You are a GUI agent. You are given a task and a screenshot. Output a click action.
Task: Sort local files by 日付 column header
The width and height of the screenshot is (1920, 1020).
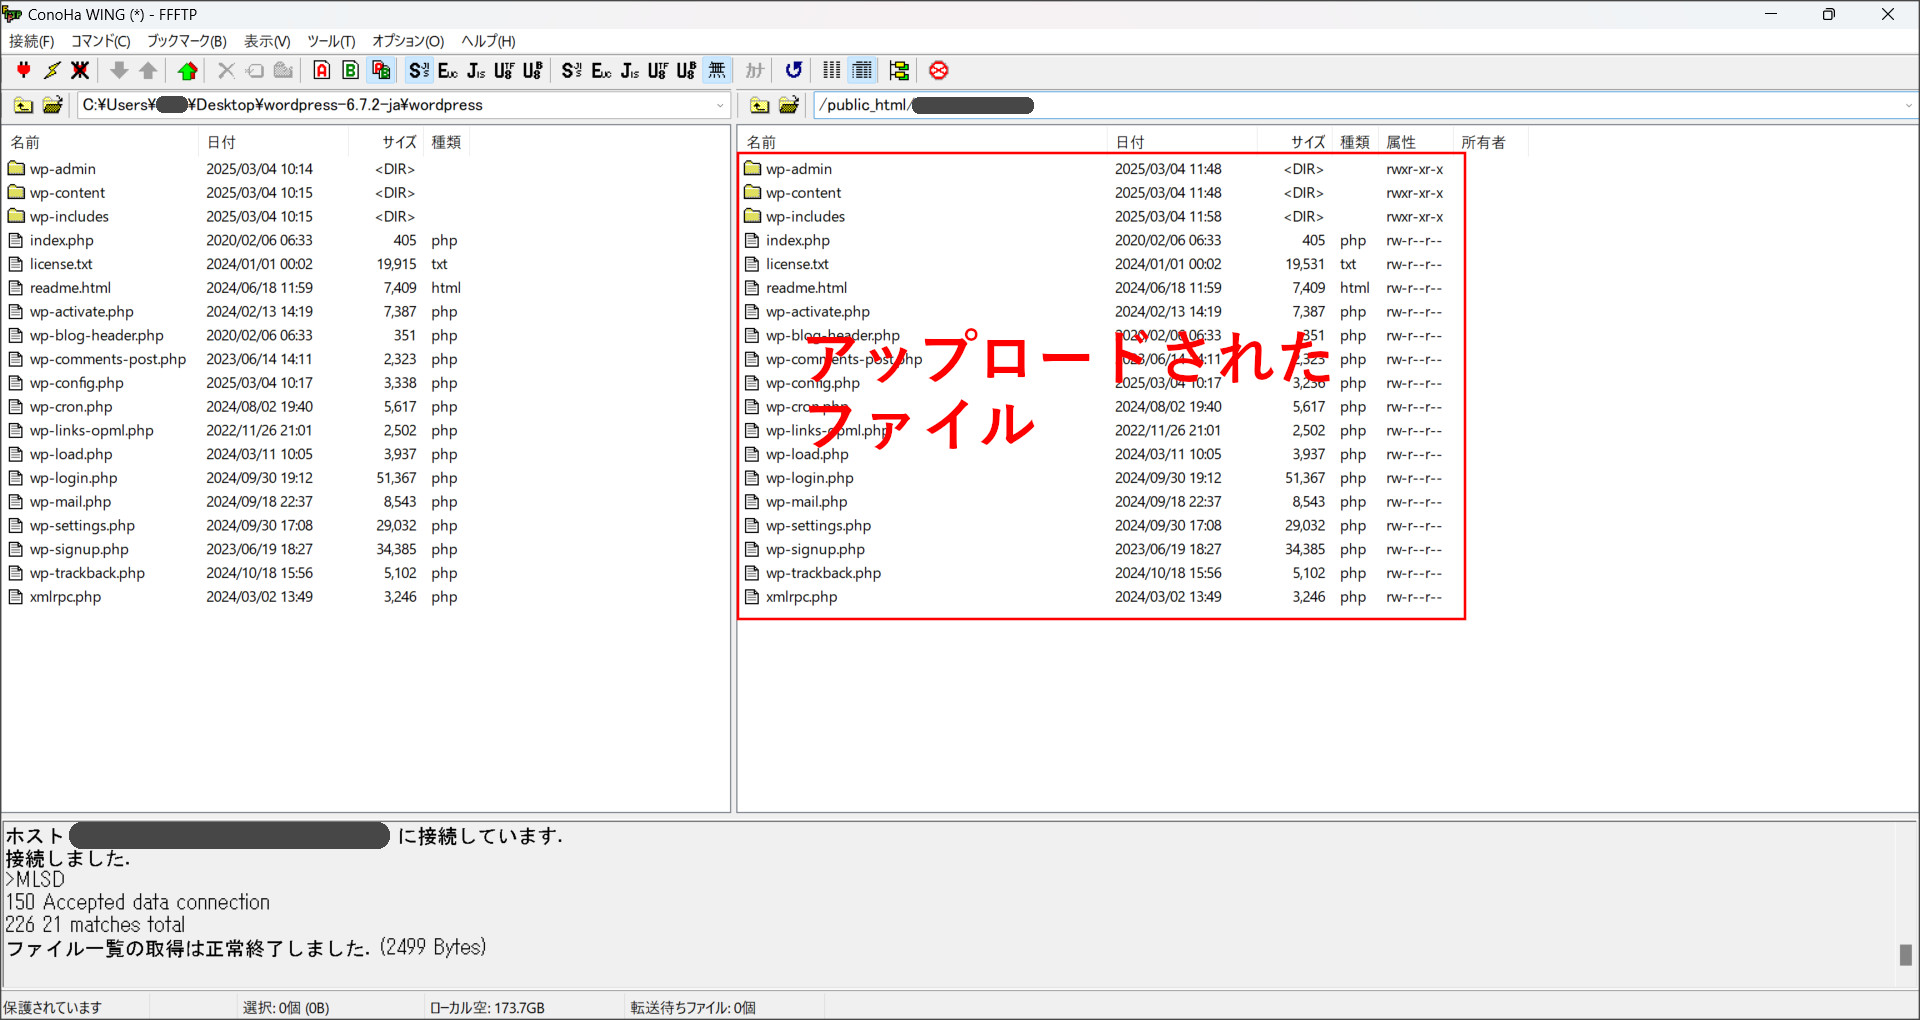click(x=222, y=142)
